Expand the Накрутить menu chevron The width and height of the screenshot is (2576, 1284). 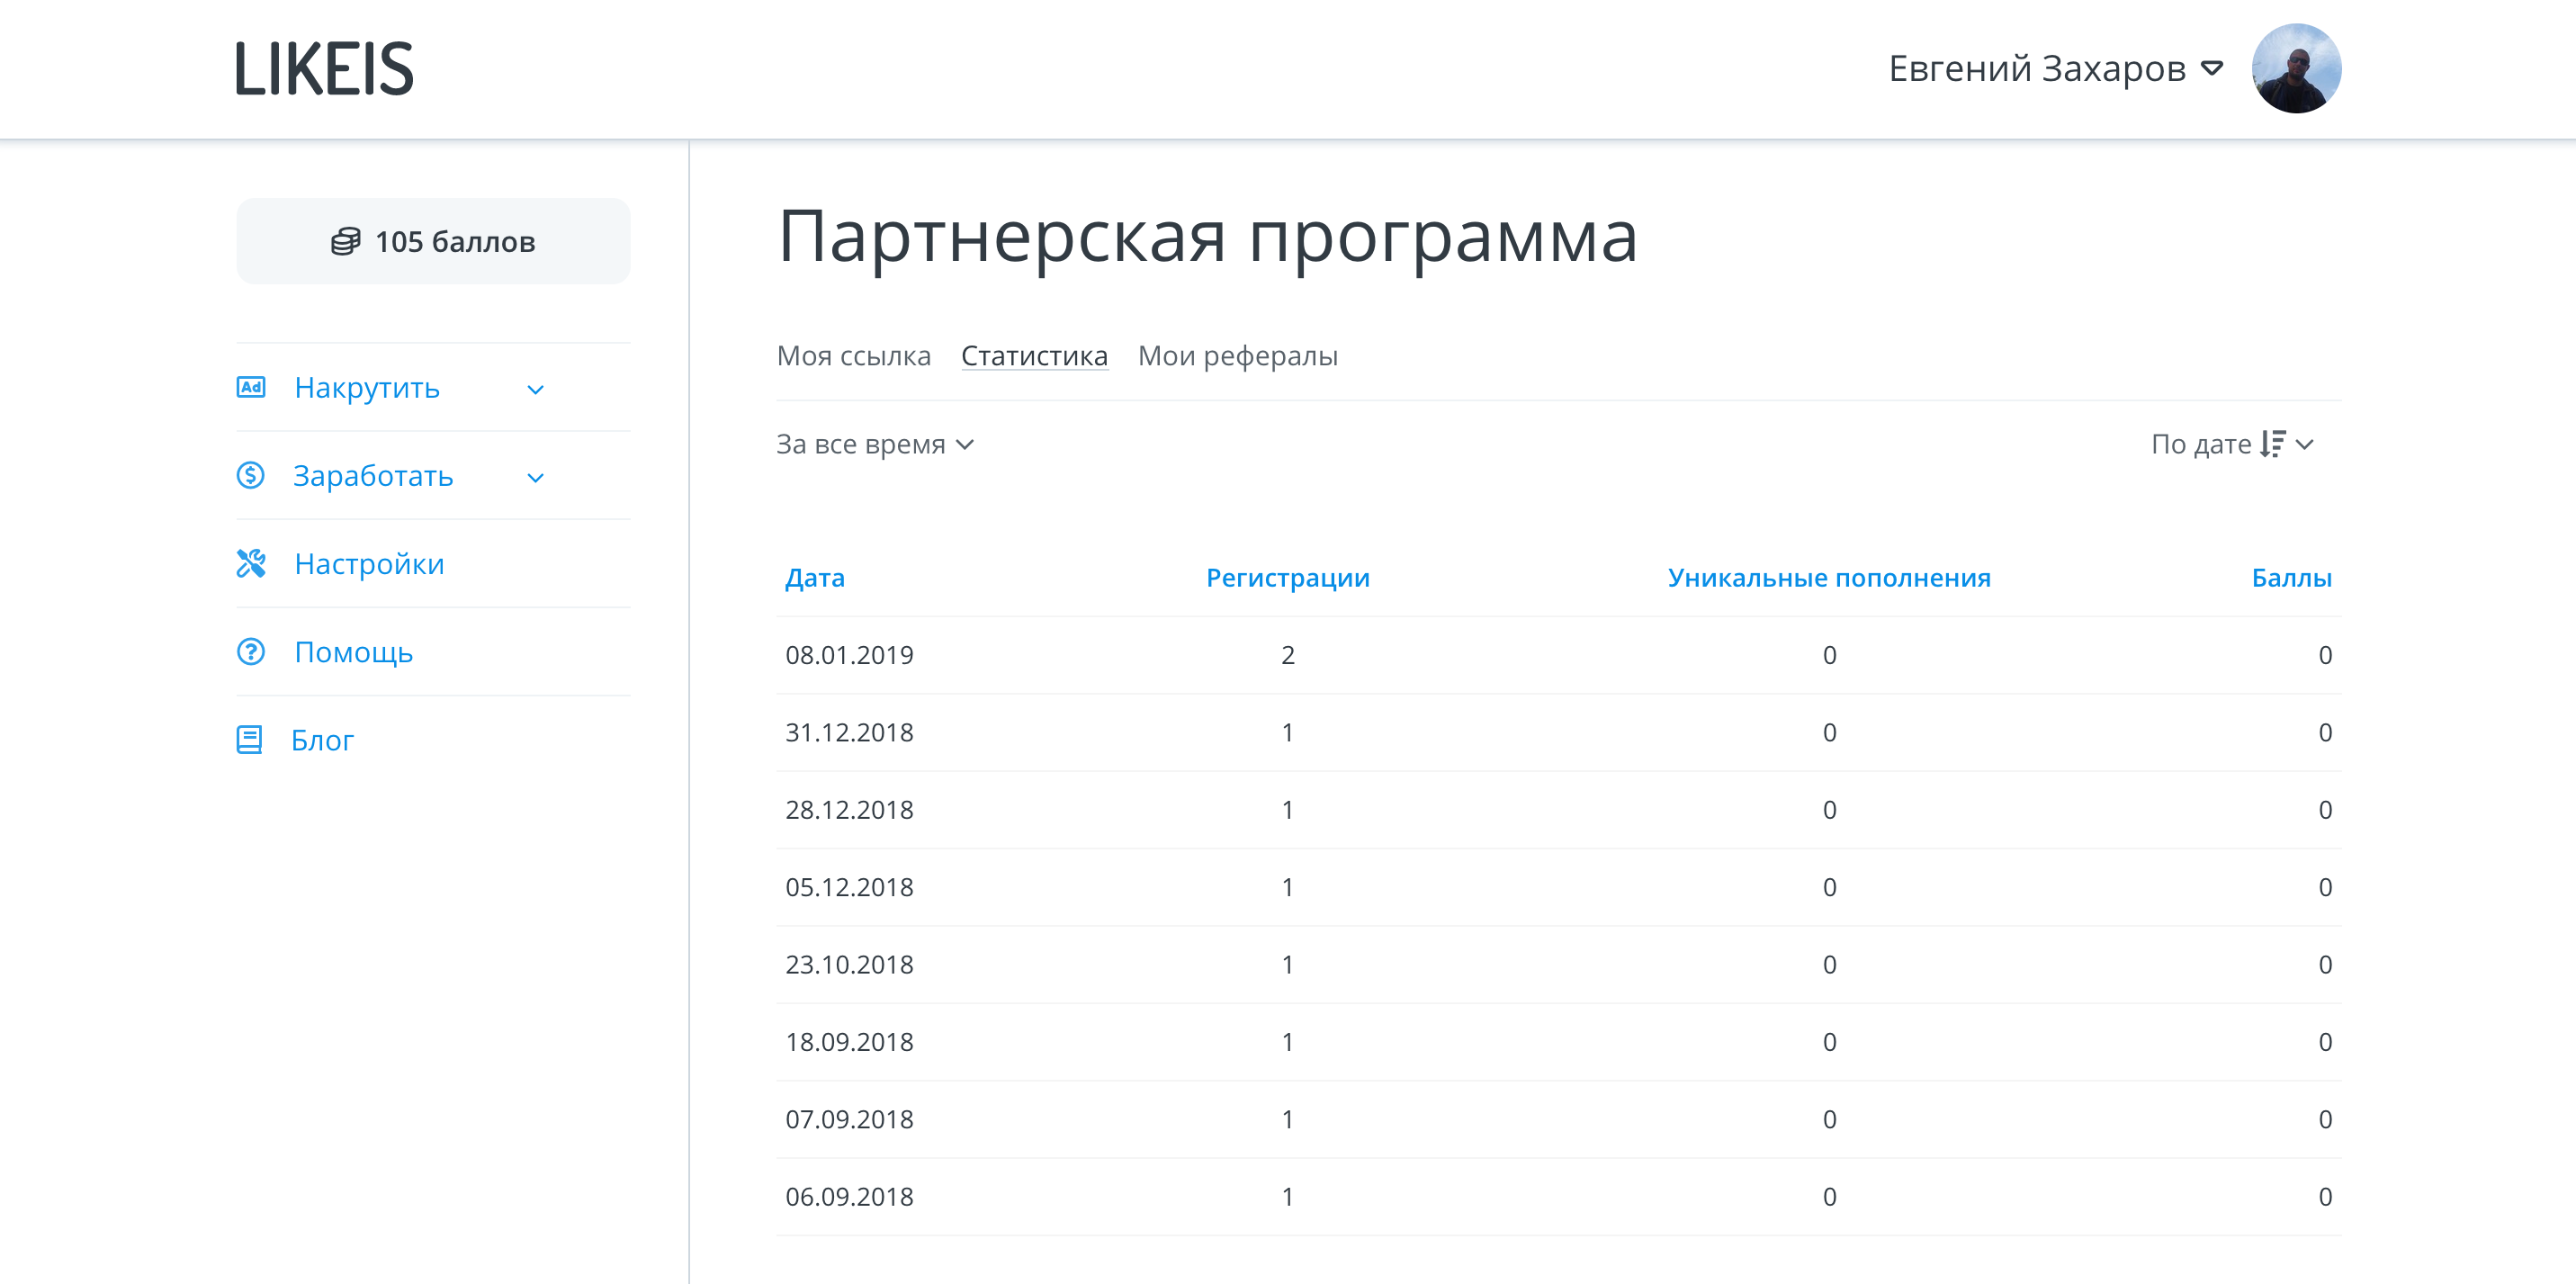535,389
